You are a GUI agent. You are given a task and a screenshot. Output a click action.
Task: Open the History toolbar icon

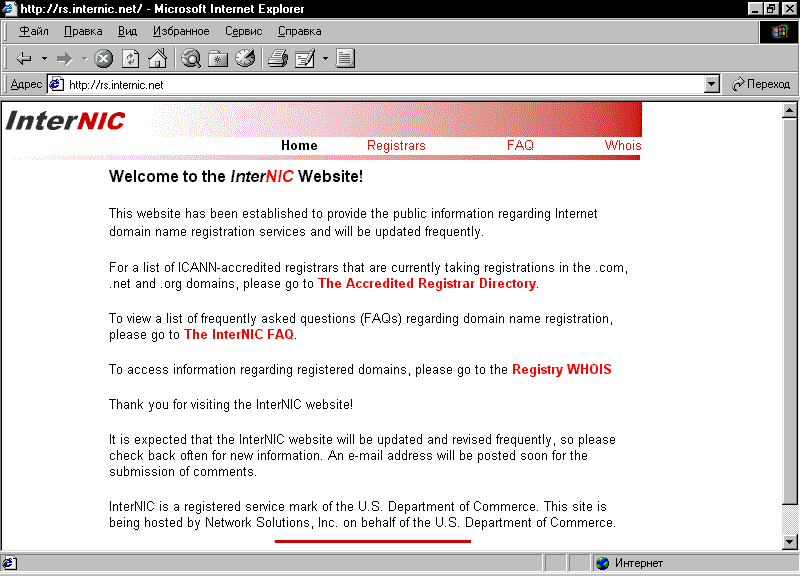[x=245, y=58]
